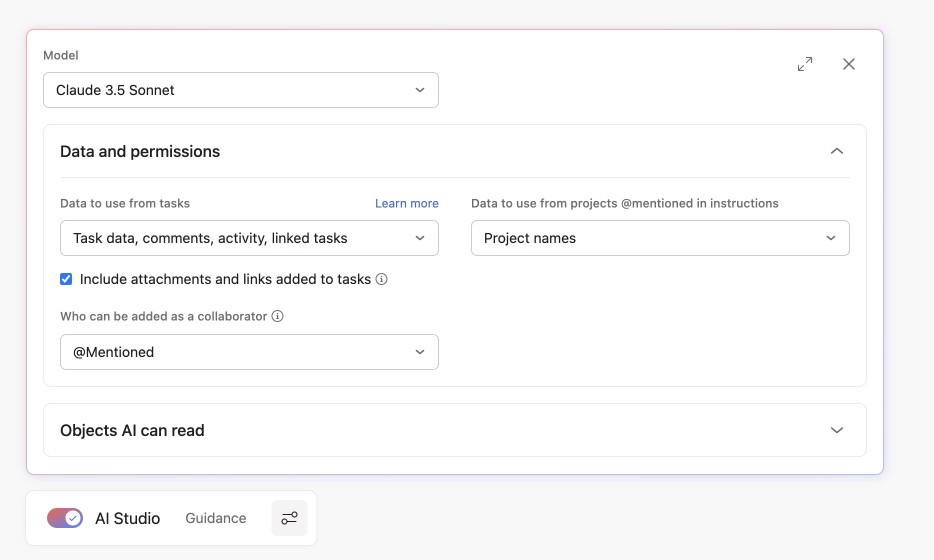
Task: Click the expand to fullscreen icon
Action: [805, 64]
